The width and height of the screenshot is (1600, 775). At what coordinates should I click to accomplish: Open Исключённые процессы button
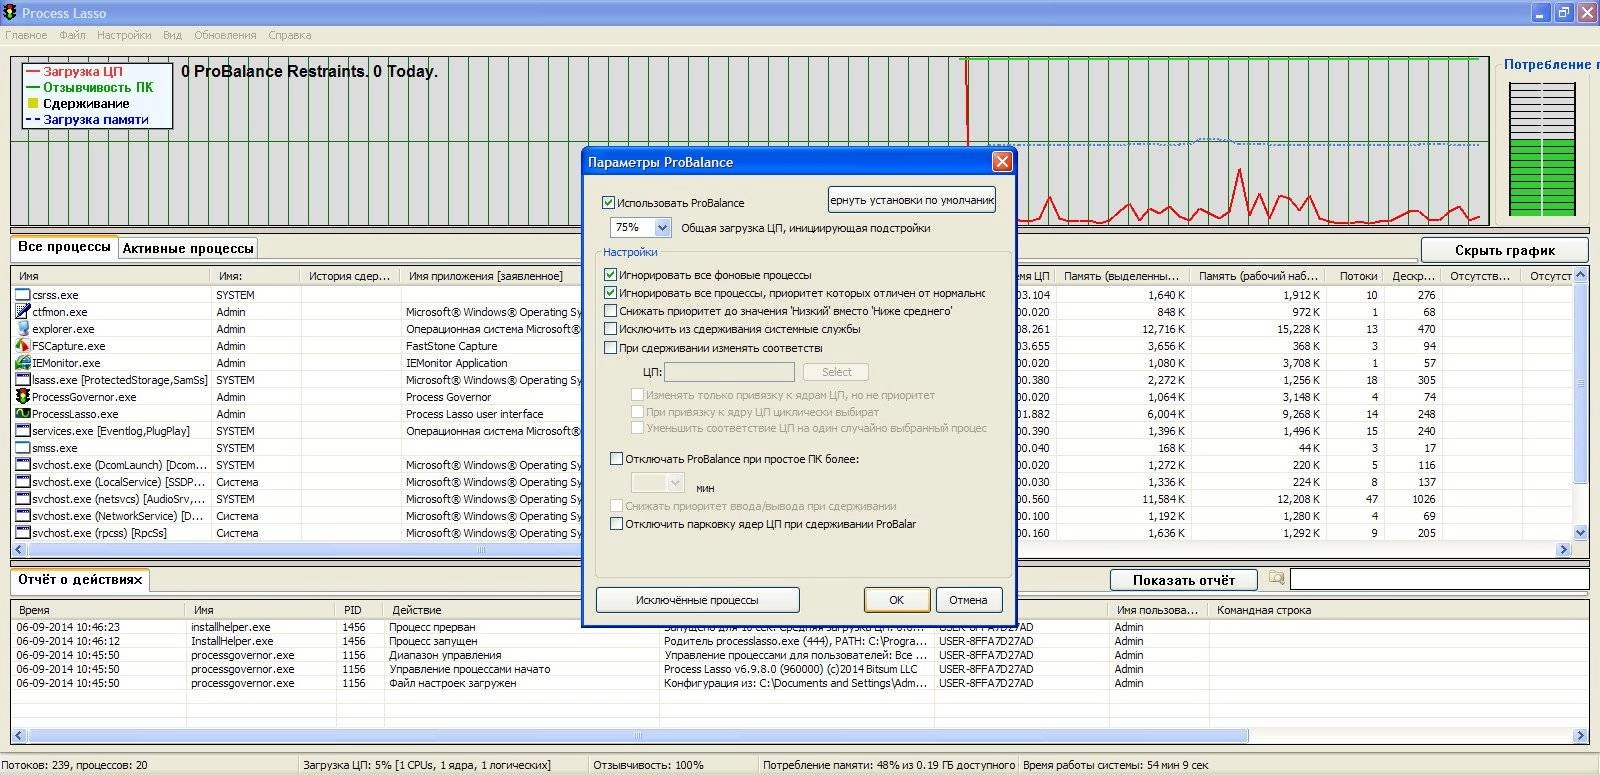pyautogui.click(x=697, y=600)
